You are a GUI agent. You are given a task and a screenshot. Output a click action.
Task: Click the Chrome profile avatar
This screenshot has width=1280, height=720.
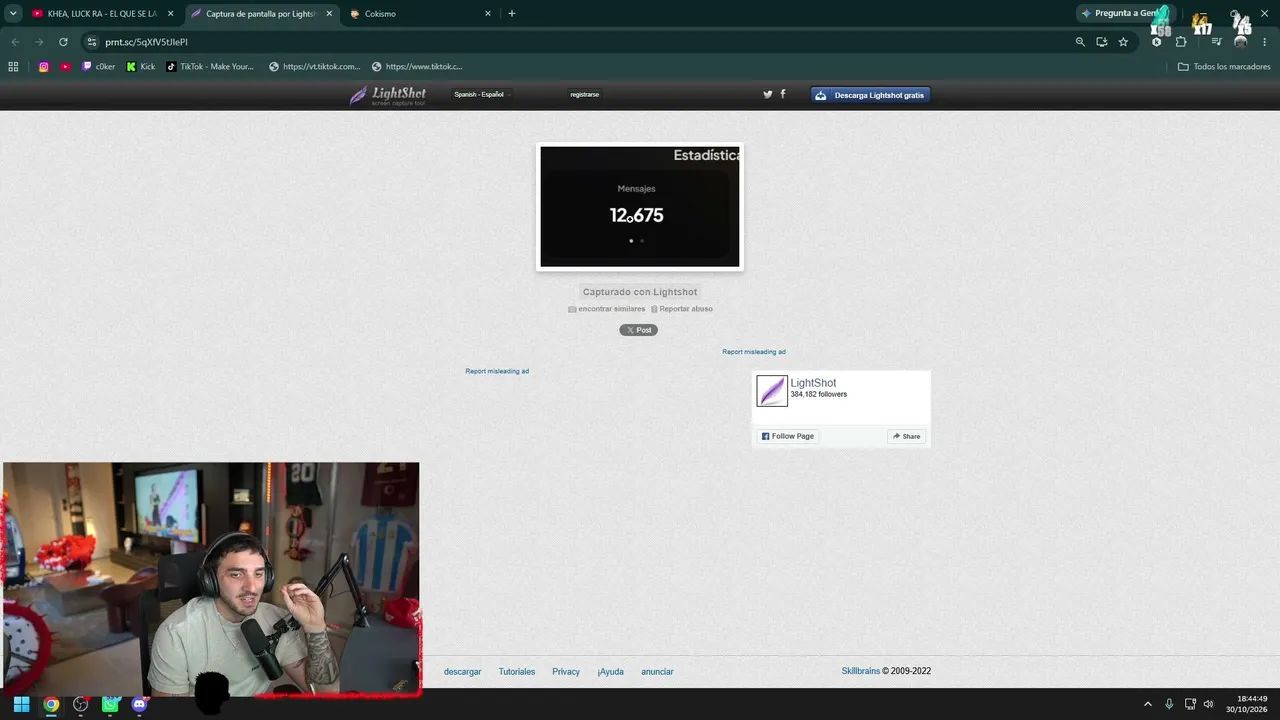point(1241,42)
